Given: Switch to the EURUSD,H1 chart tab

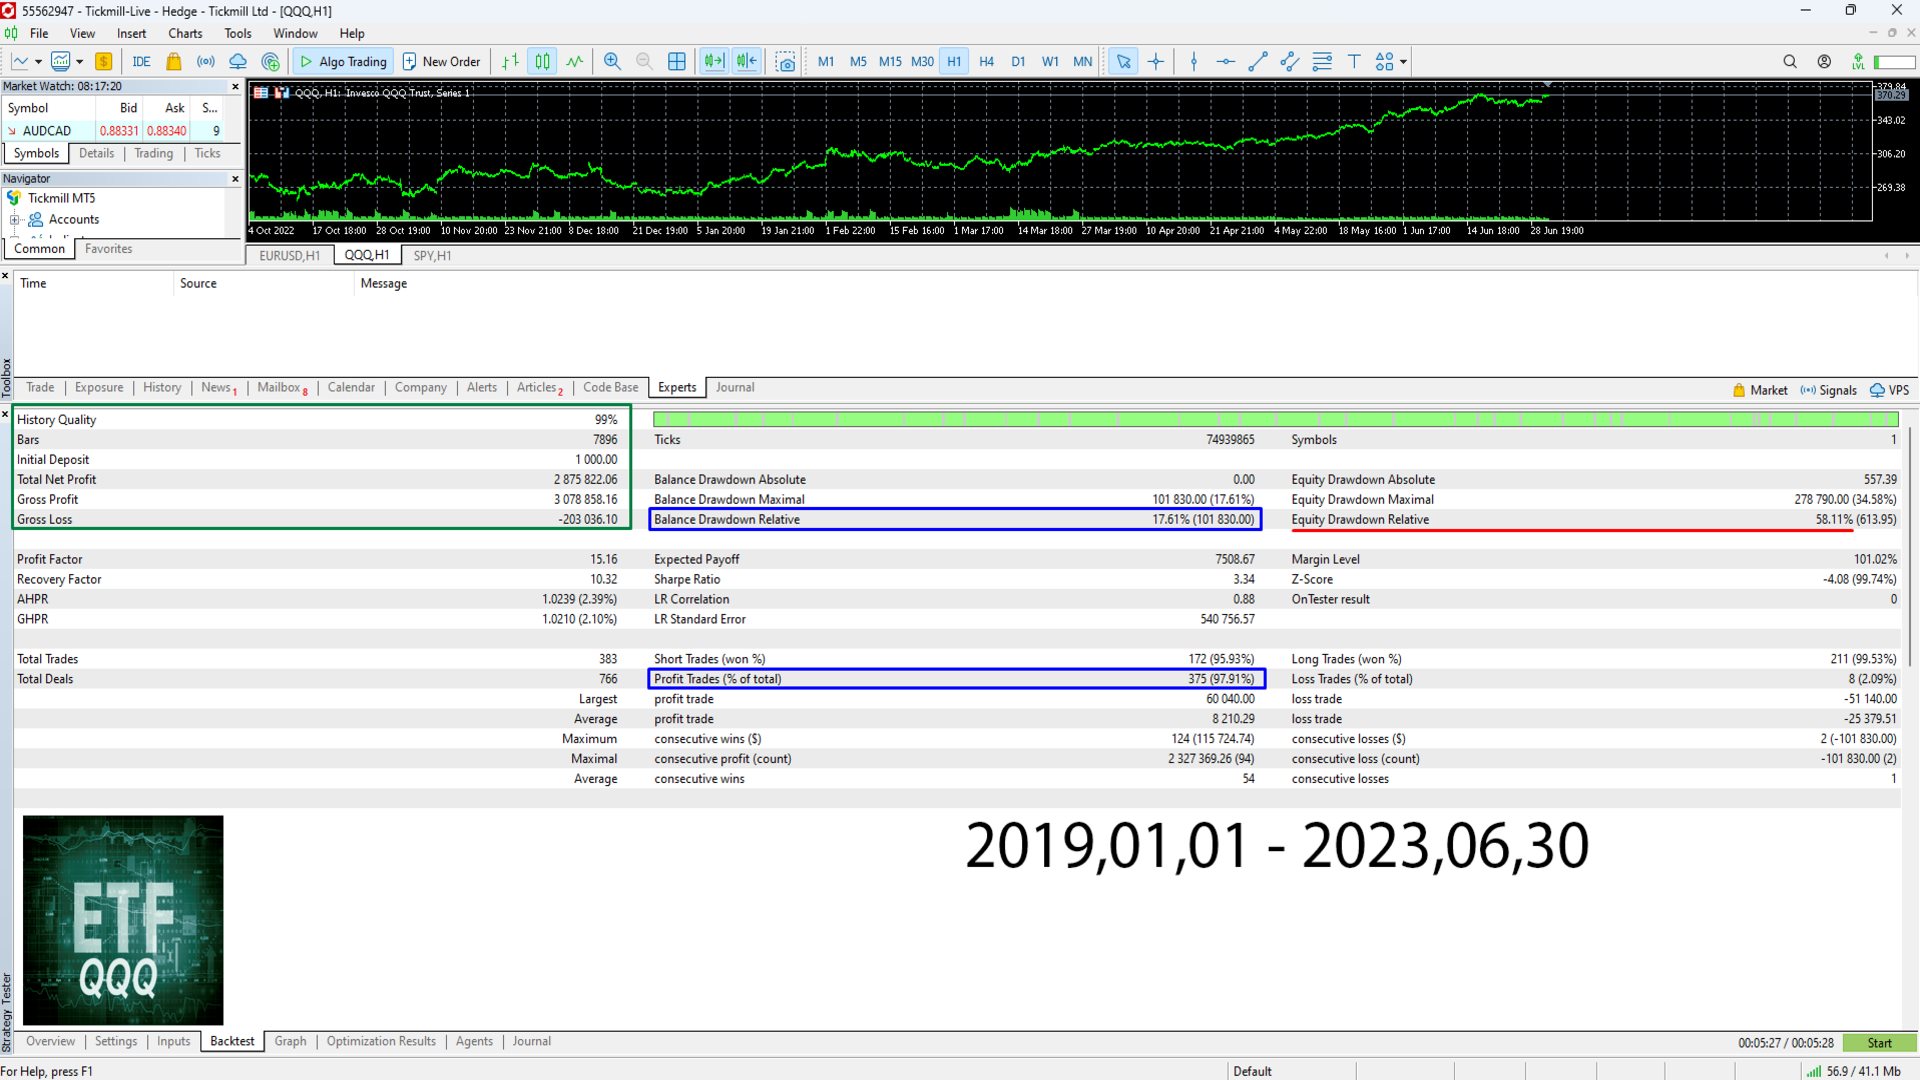Looking at the screenshot, I should pyautogui.click(x=289, y=255).
